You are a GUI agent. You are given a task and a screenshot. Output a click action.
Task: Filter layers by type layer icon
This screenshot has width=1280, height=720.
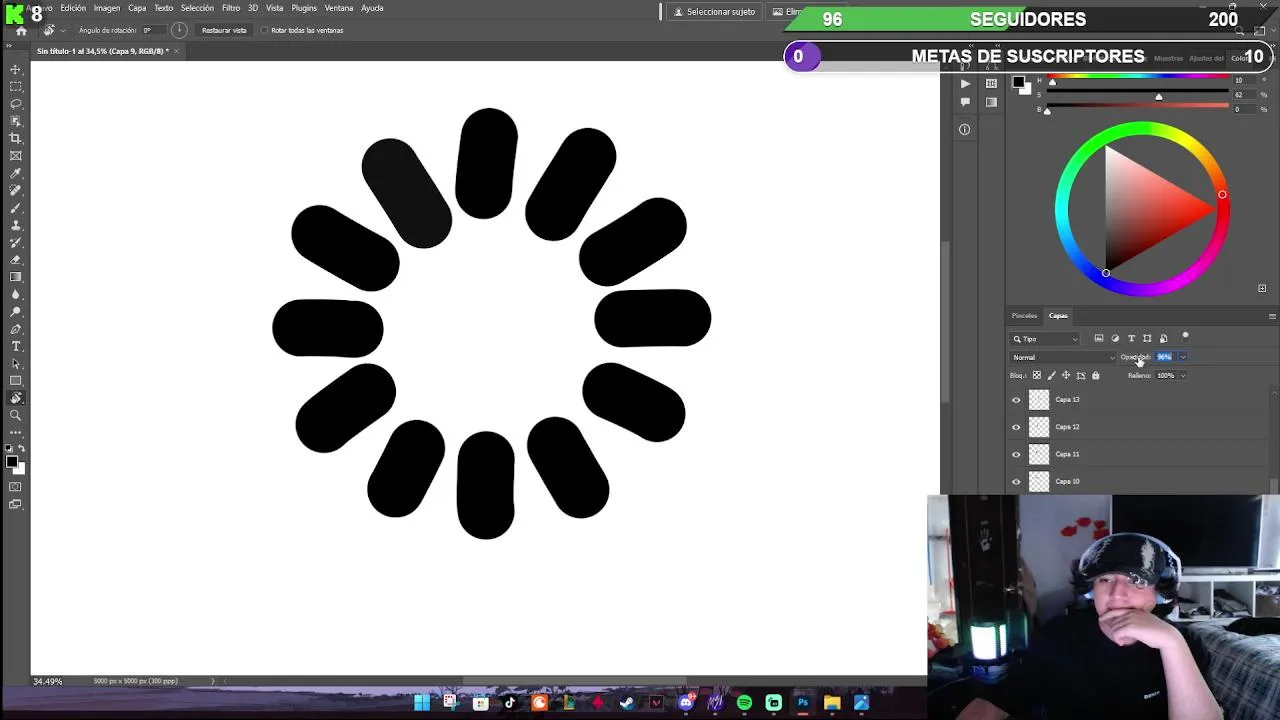[x=1131, y=338]
